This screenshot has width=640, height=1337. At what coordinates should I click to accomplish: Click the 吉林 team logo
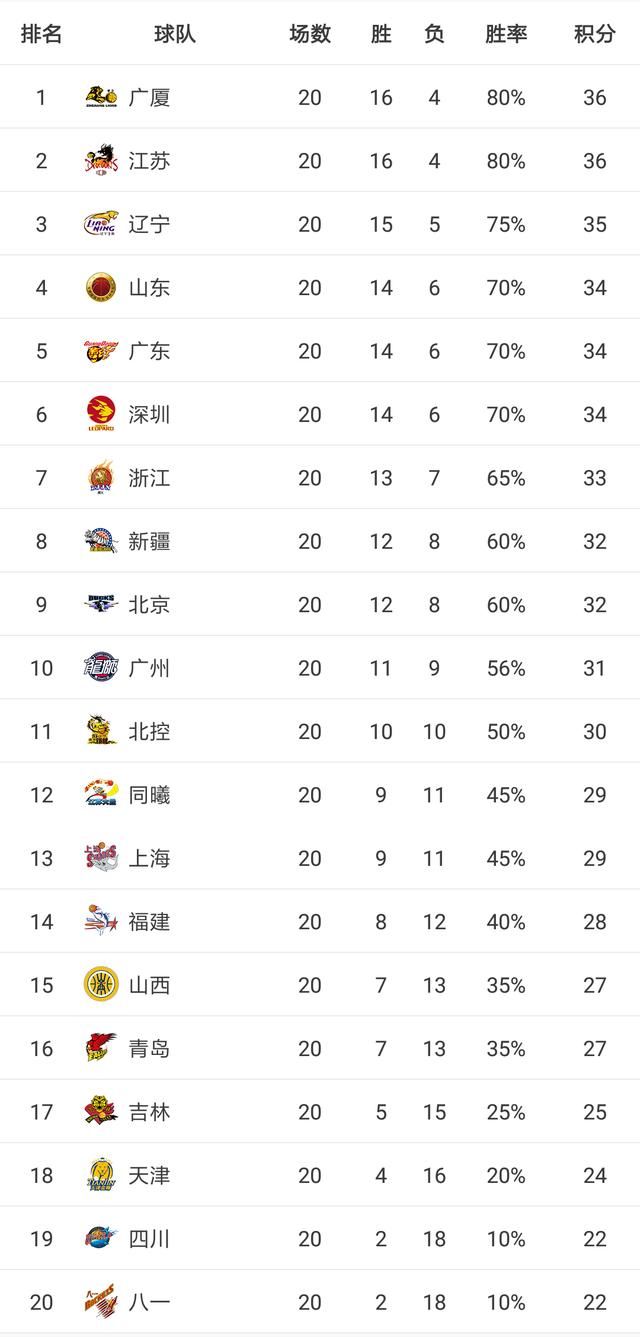101,1112
